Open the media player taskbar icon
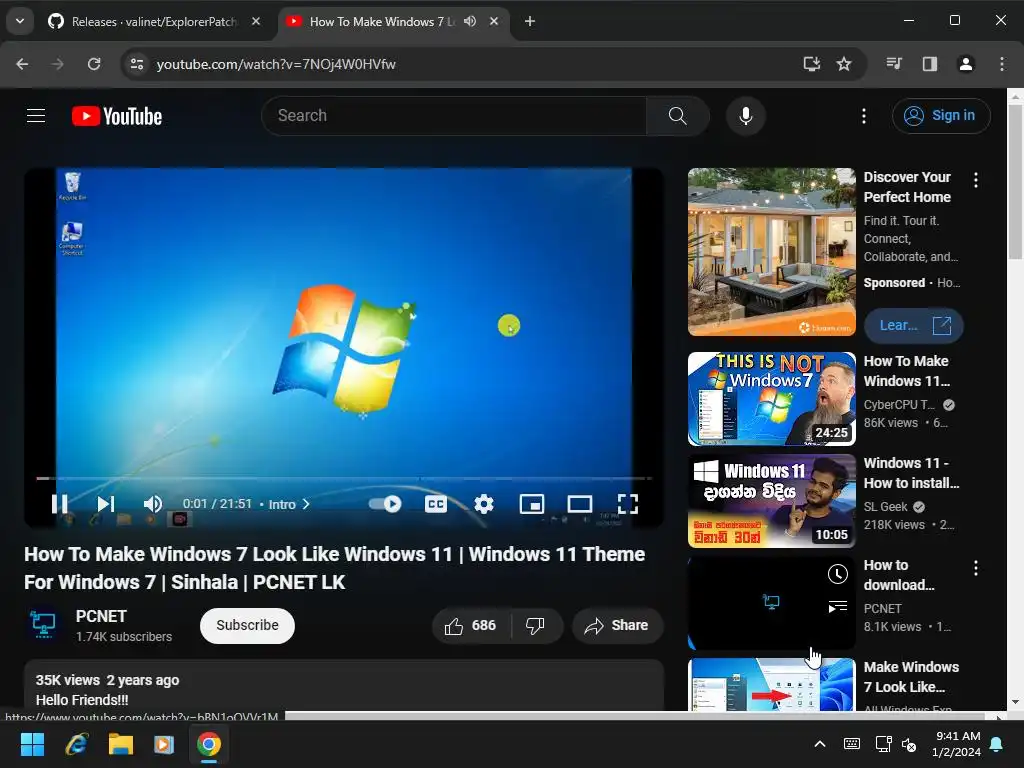The image size is (1024, 768). pyautogui.click(x=164, y=744)
